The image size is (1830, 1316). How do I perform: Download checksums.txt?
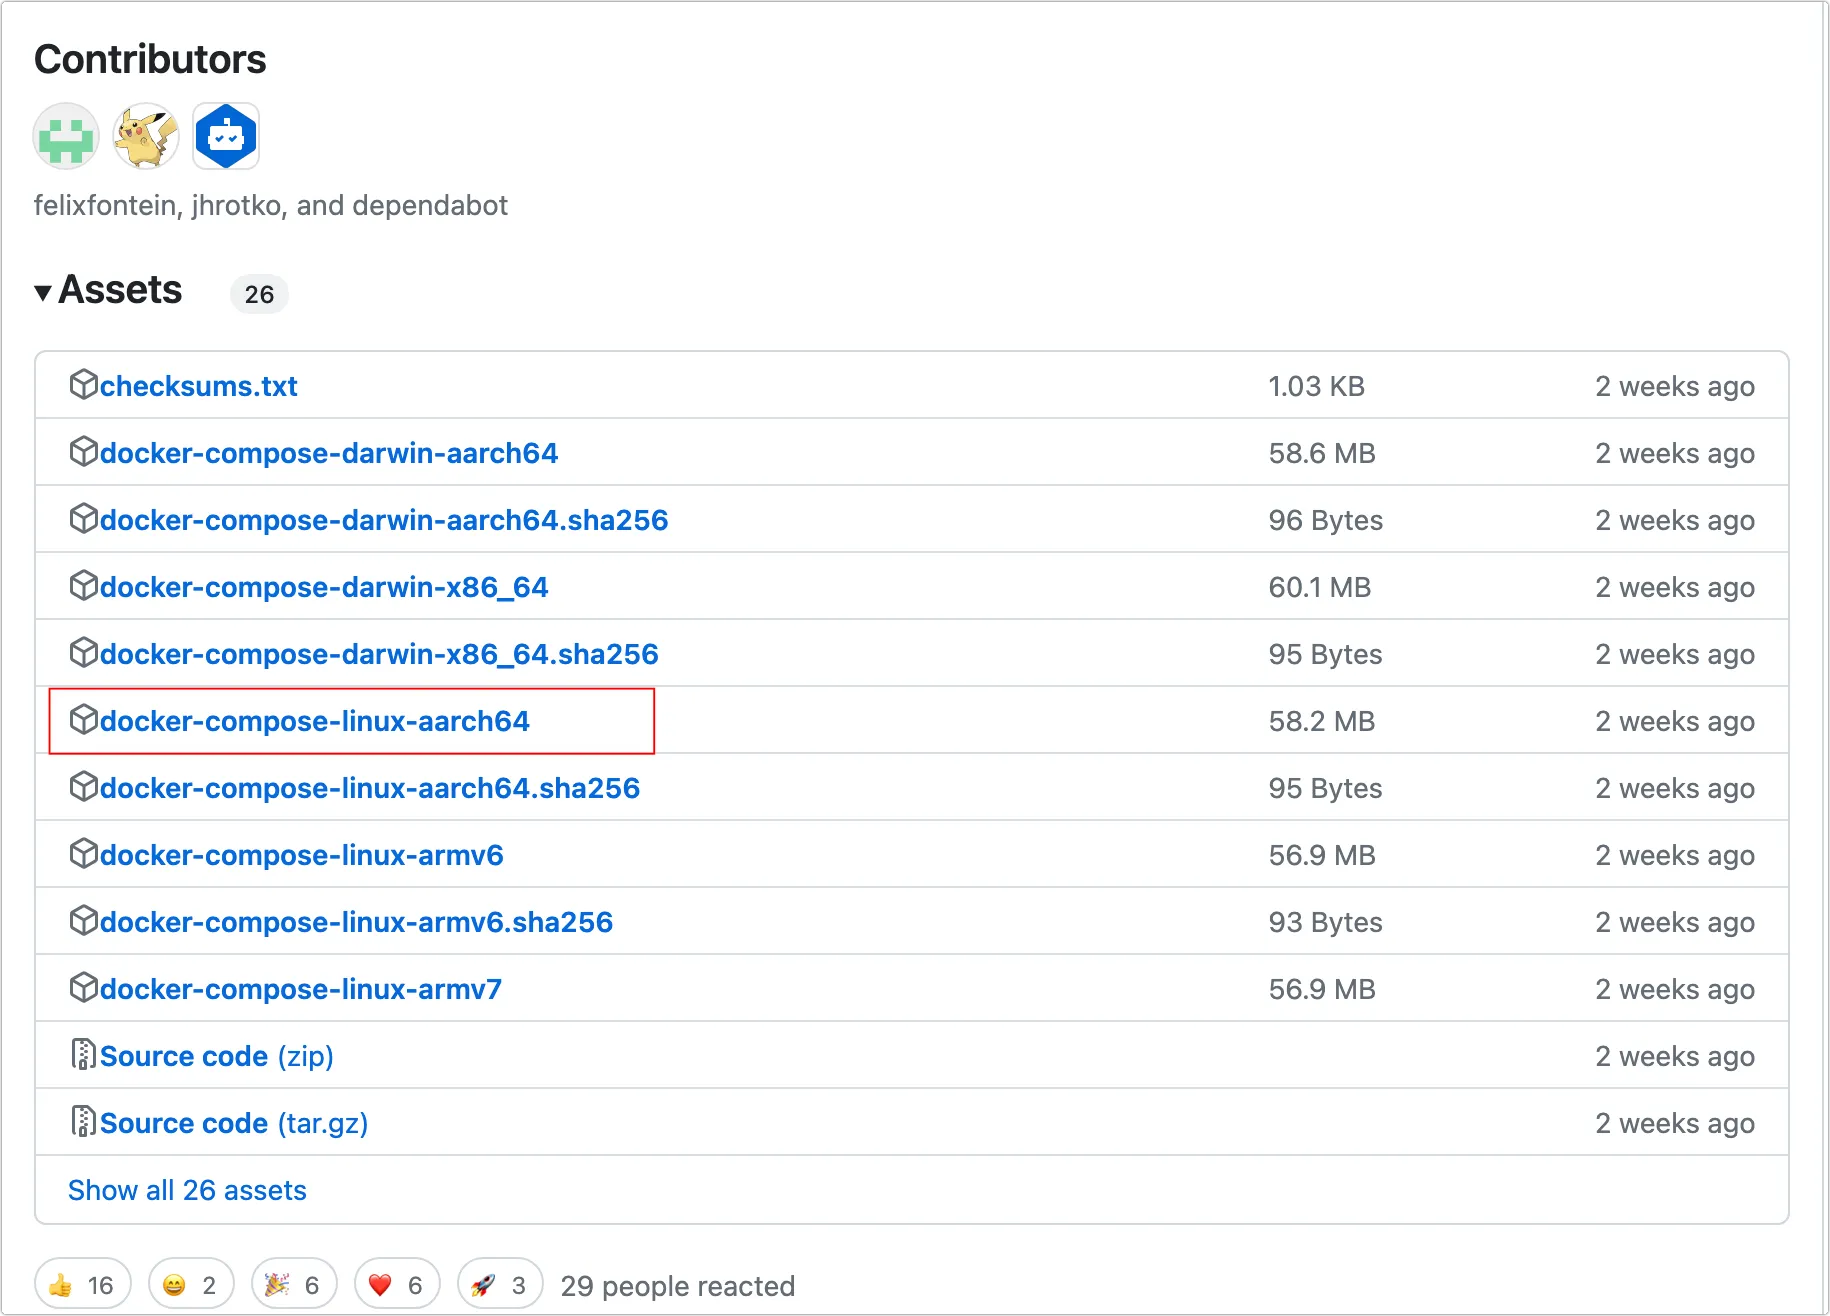tap(199, 386)
